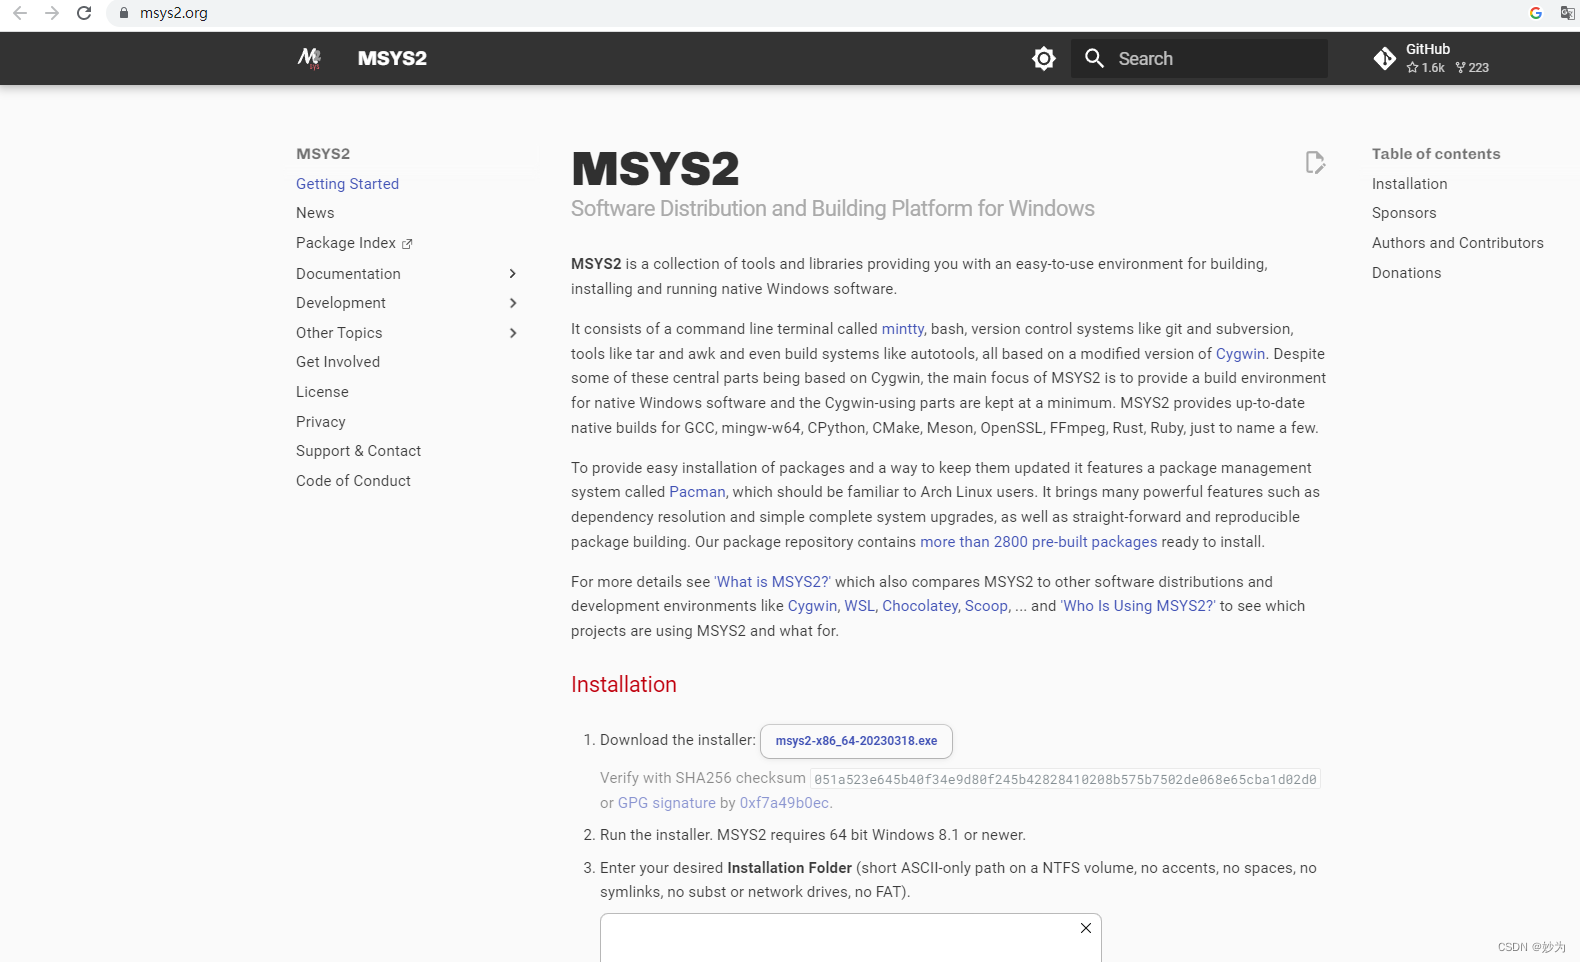Open the Get Involved nav item
Screen dimensions: 1580x962
coord(338,362)
